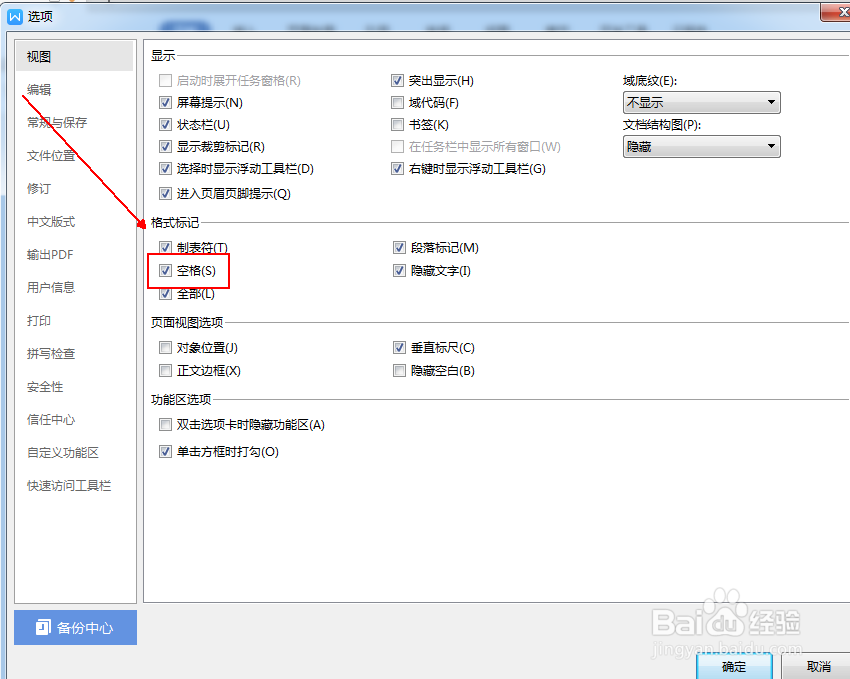
Task: Toggle the 段落标记(M) checkbox
Action: (399, 248)
